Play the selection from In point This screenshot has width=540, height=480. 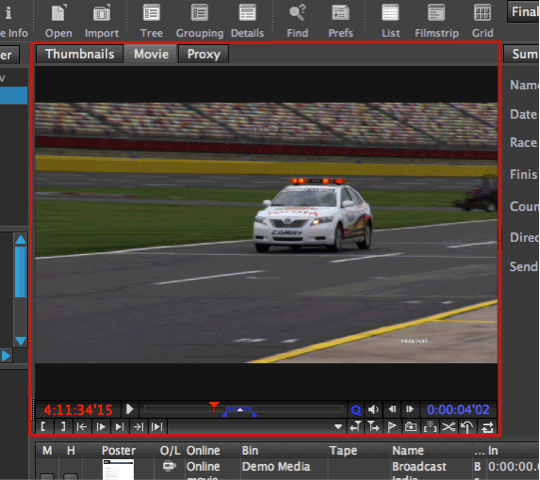click(x=101, y=427)
